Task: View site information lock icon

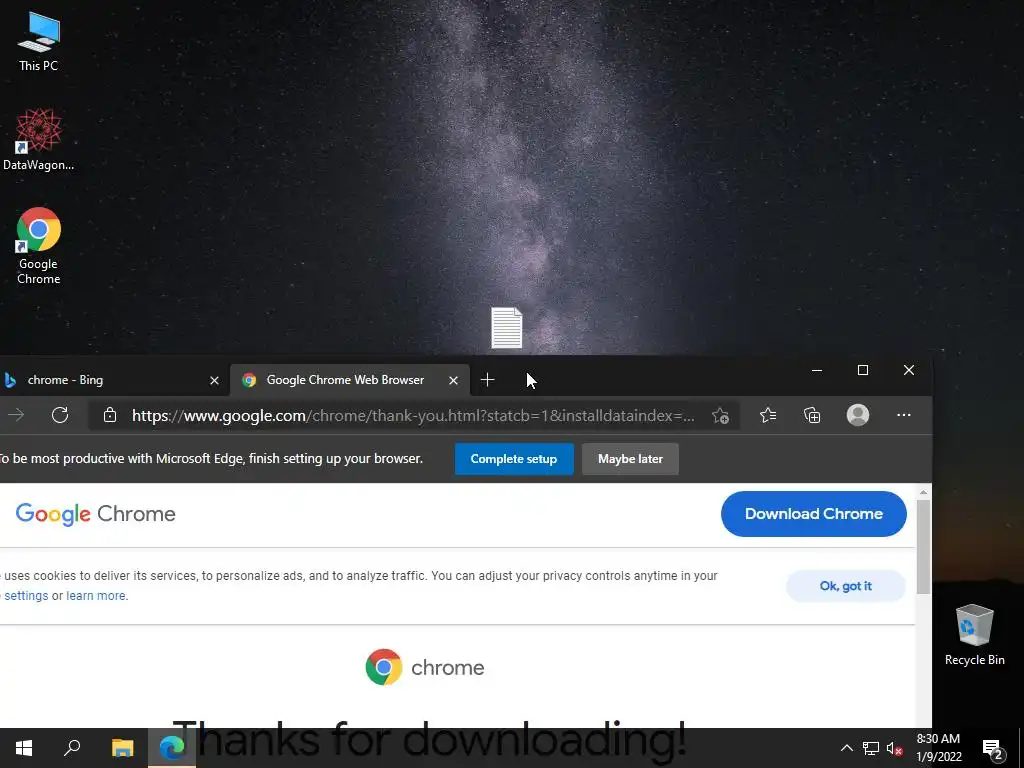Action: tap(110, 415)
